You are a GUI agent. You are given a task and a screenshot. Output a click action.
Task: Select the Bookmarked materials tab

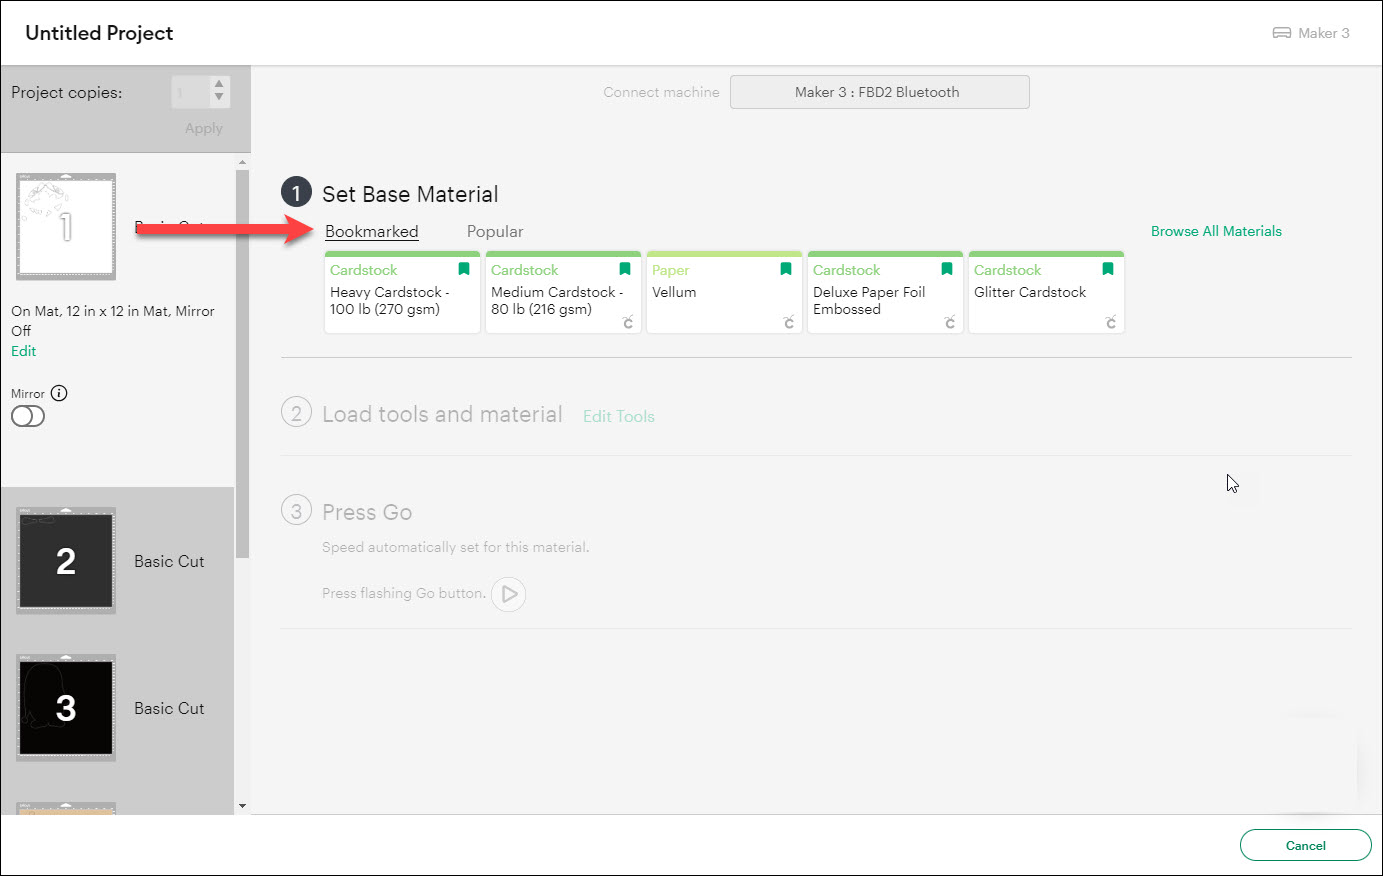[371, 231]
